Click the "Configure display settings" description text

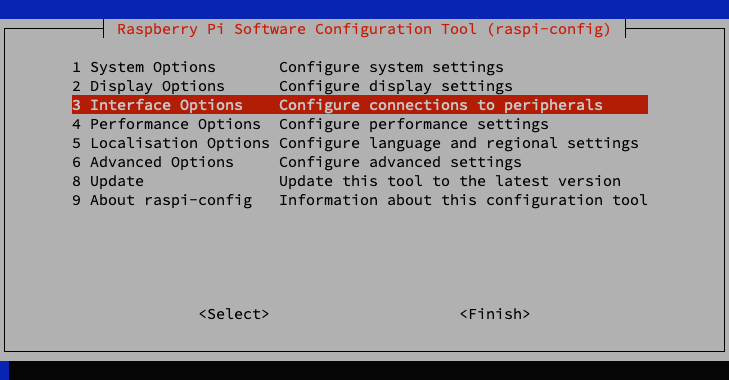coord(396,87)
